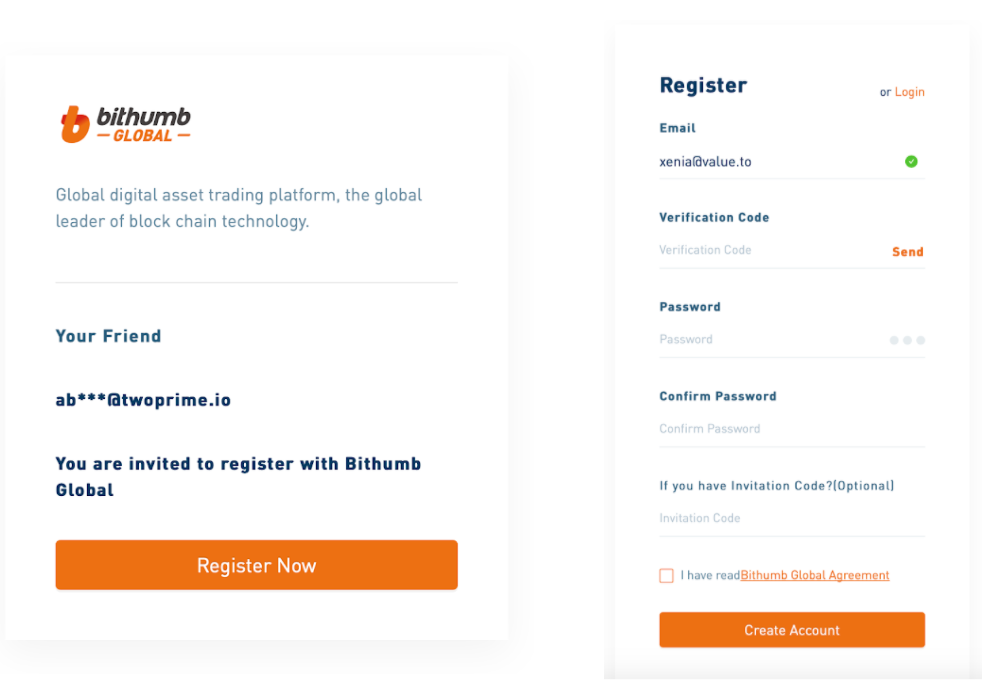Click the Register heading
The height and width of the screenshot is (698, 996).
pyautogui.click(x=703, y=85)
